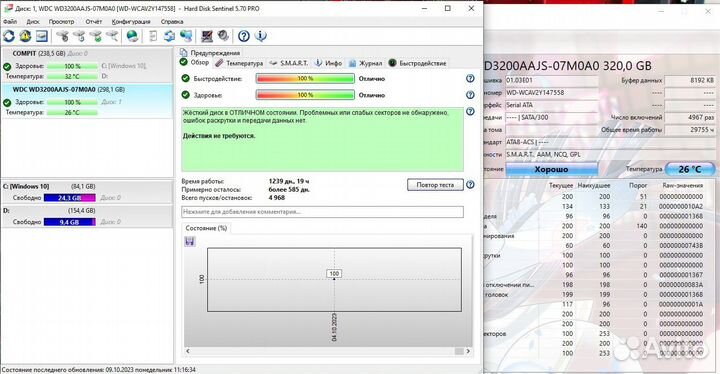Click the save icon above the Состояние graph
This screenshot has height=374, width=720.
[x=190, y=241]
